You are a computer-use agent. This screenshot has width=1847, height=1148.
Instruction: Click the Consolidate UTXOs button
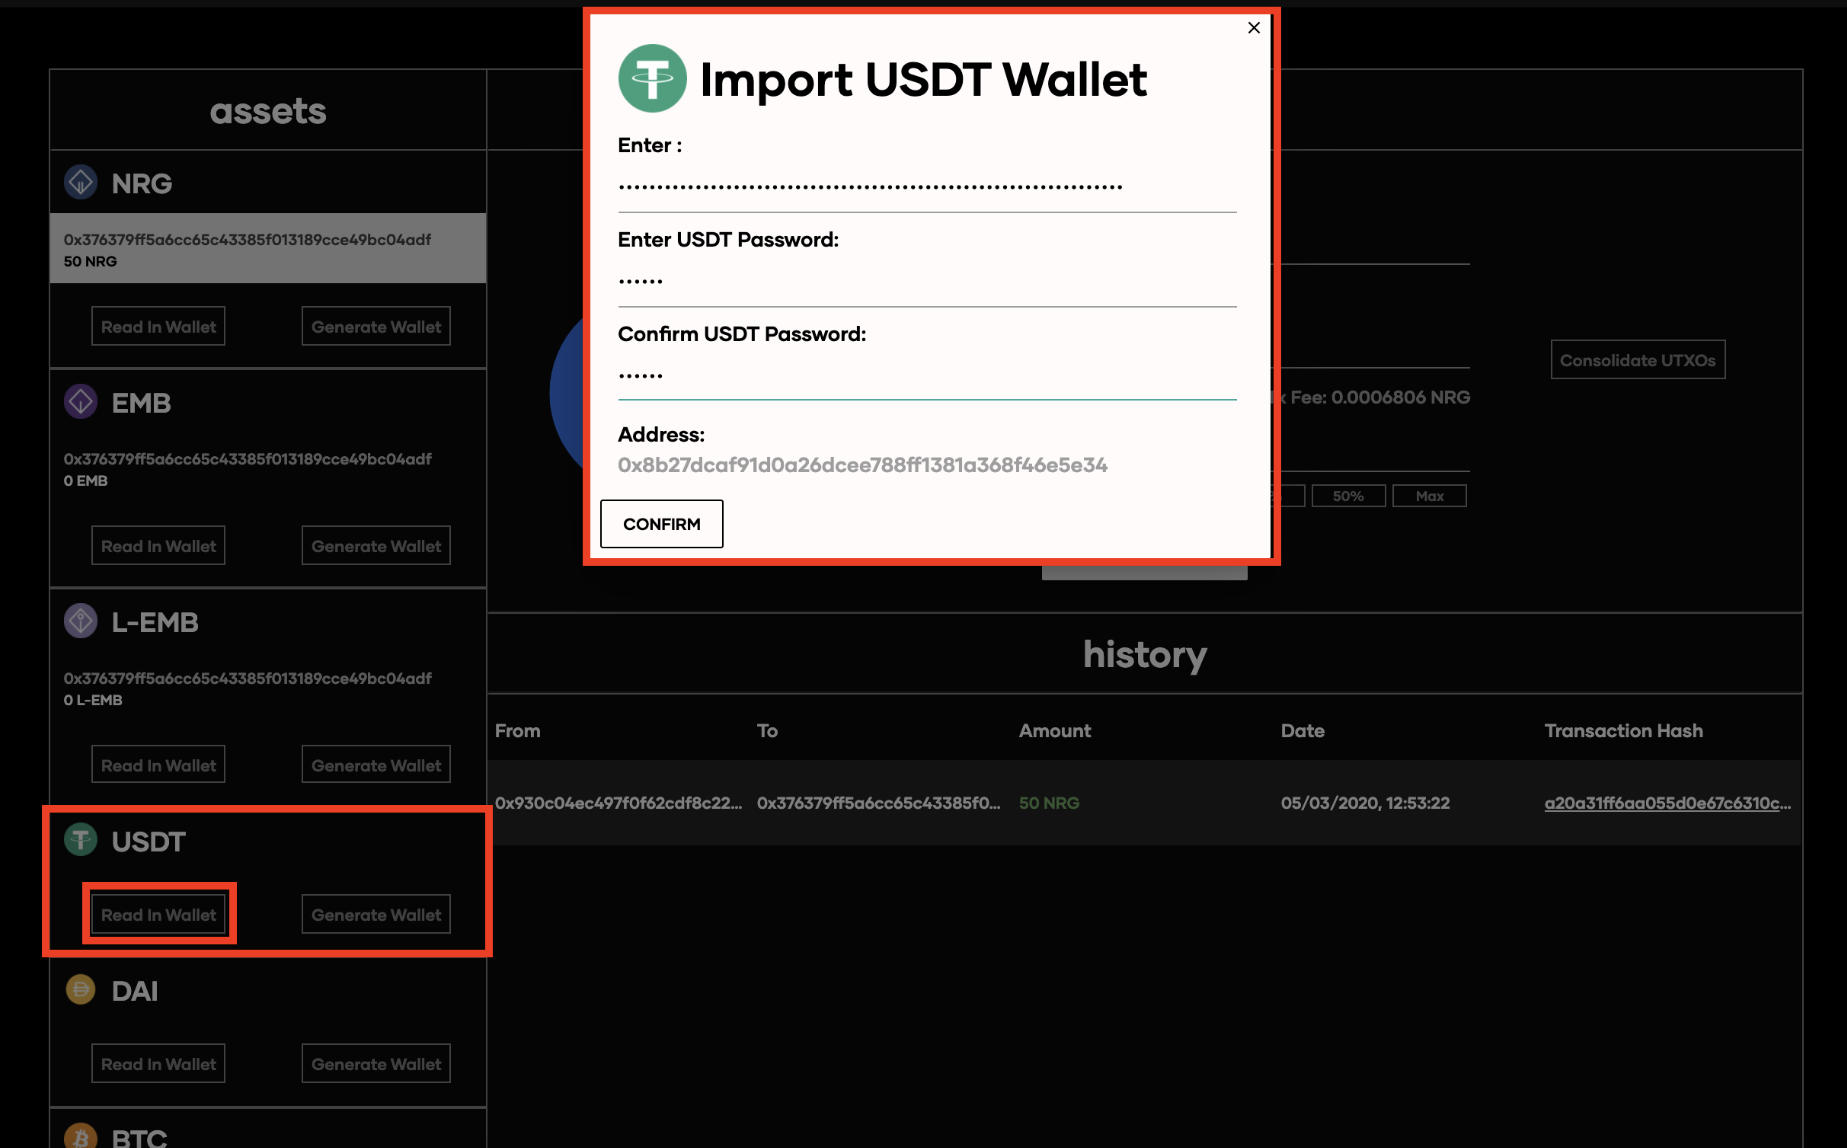1638,360
